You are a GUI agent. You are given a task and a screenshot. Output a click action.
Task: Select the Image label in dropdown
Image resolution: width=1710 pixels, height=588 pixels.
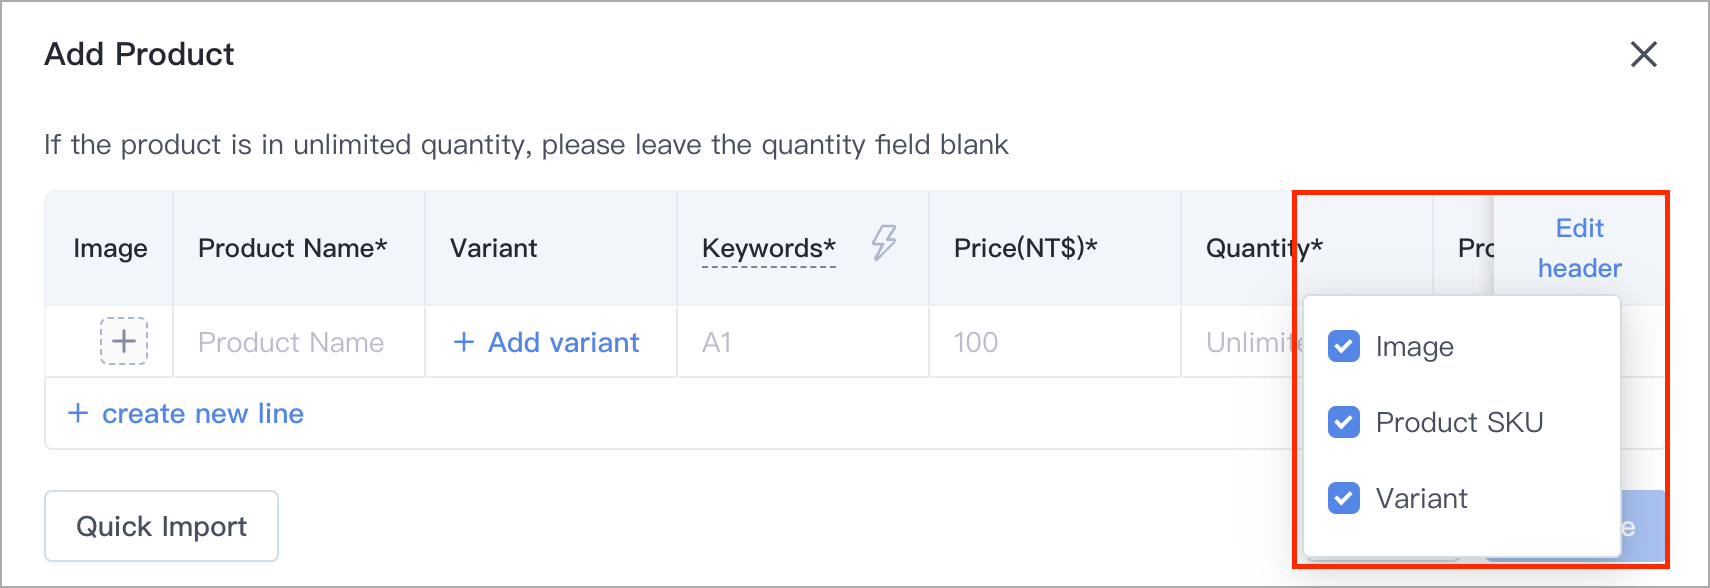1415,347
